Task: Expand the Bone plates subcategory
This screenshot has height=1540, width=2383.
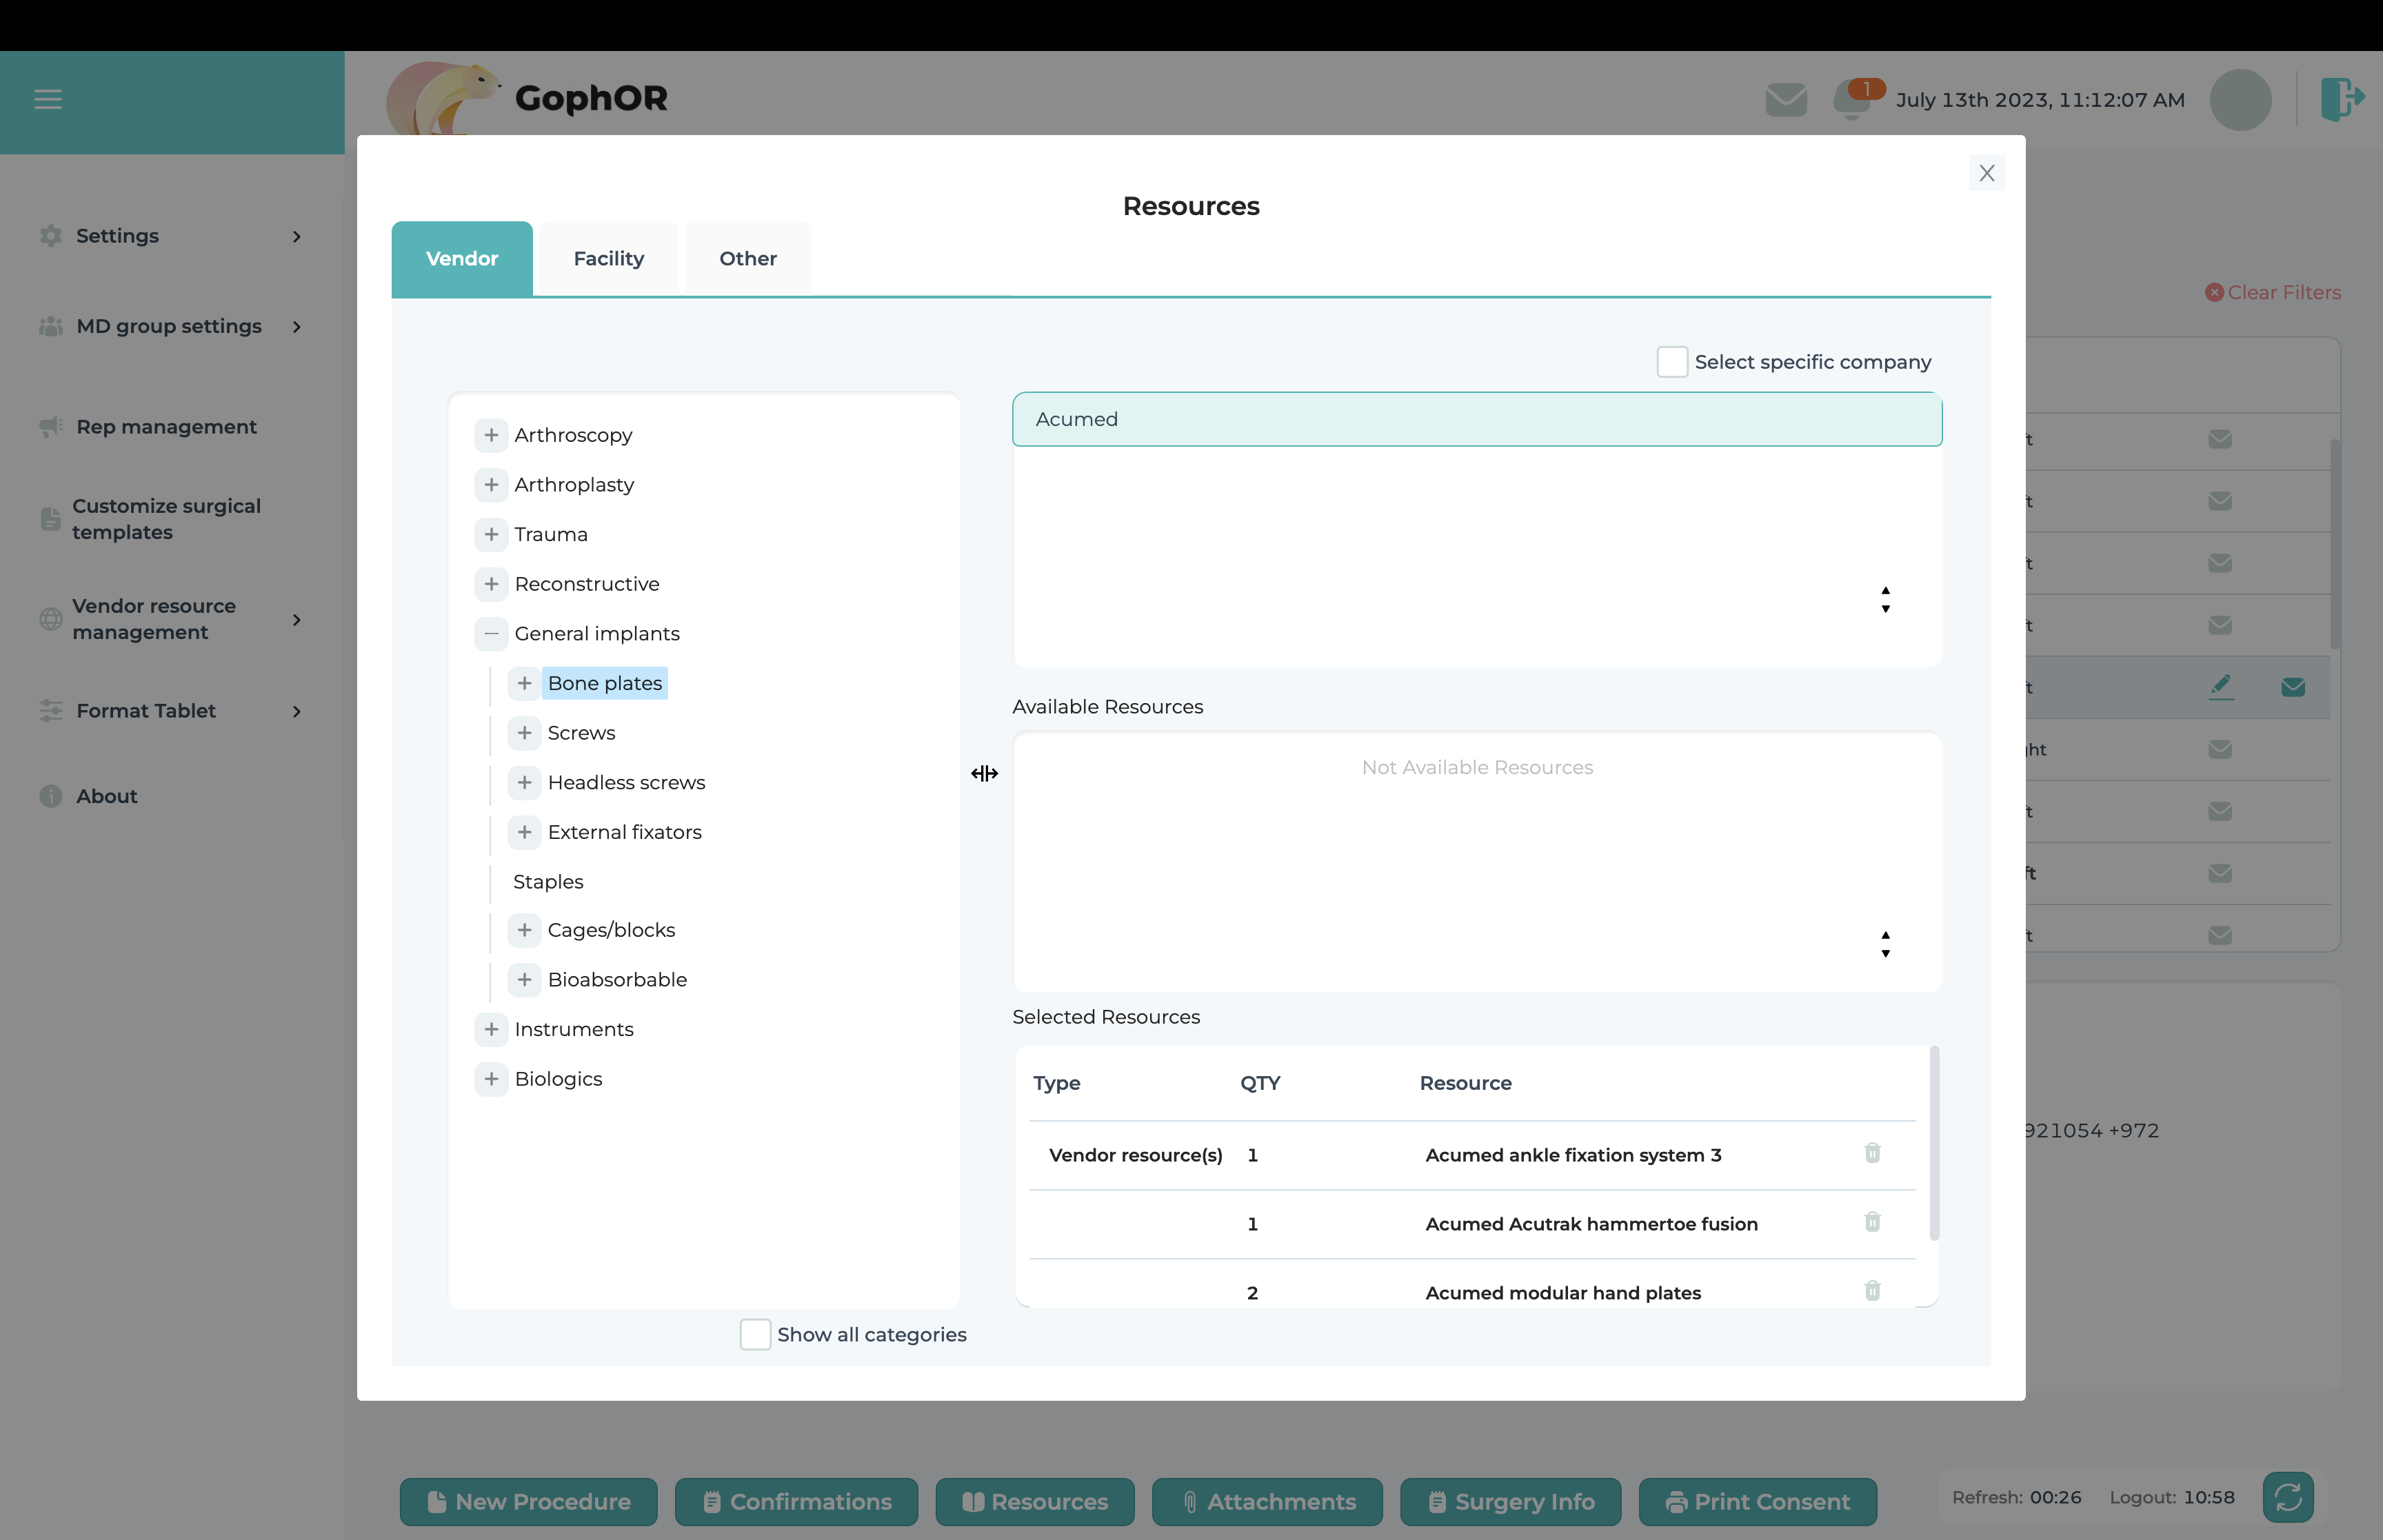Action: 524,683
